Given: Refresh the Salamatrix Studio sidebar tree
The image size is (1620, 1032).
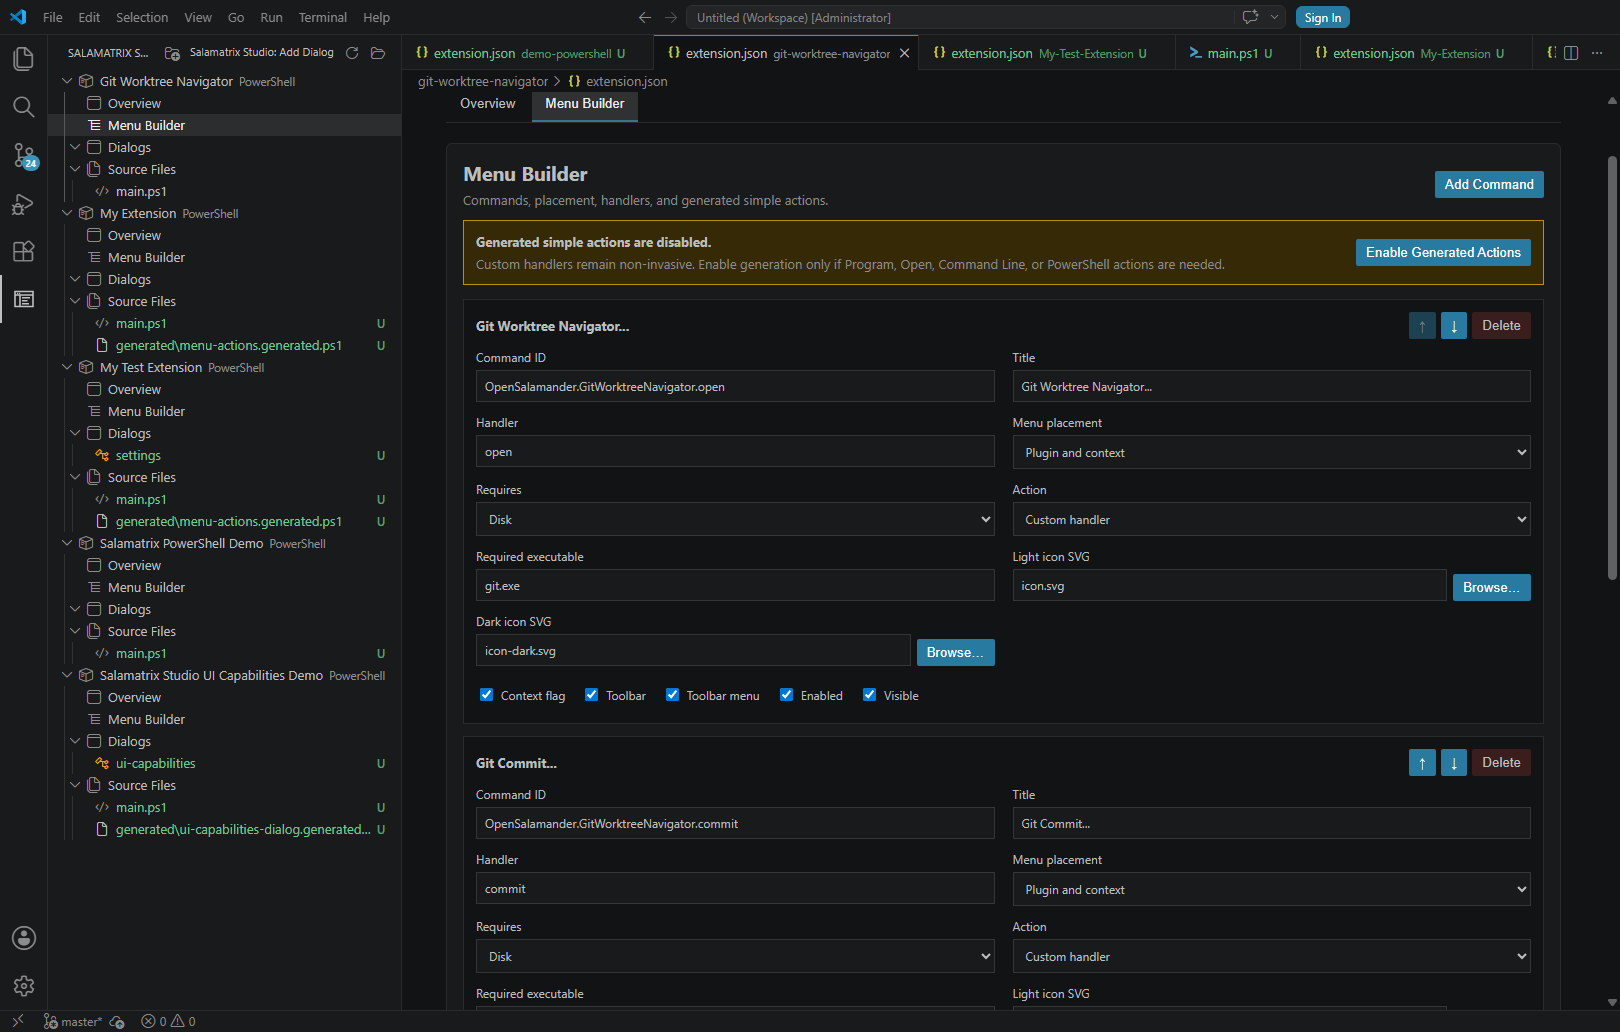Looking at the screenshot, I should pyautogui.click(x=352, y=53).
